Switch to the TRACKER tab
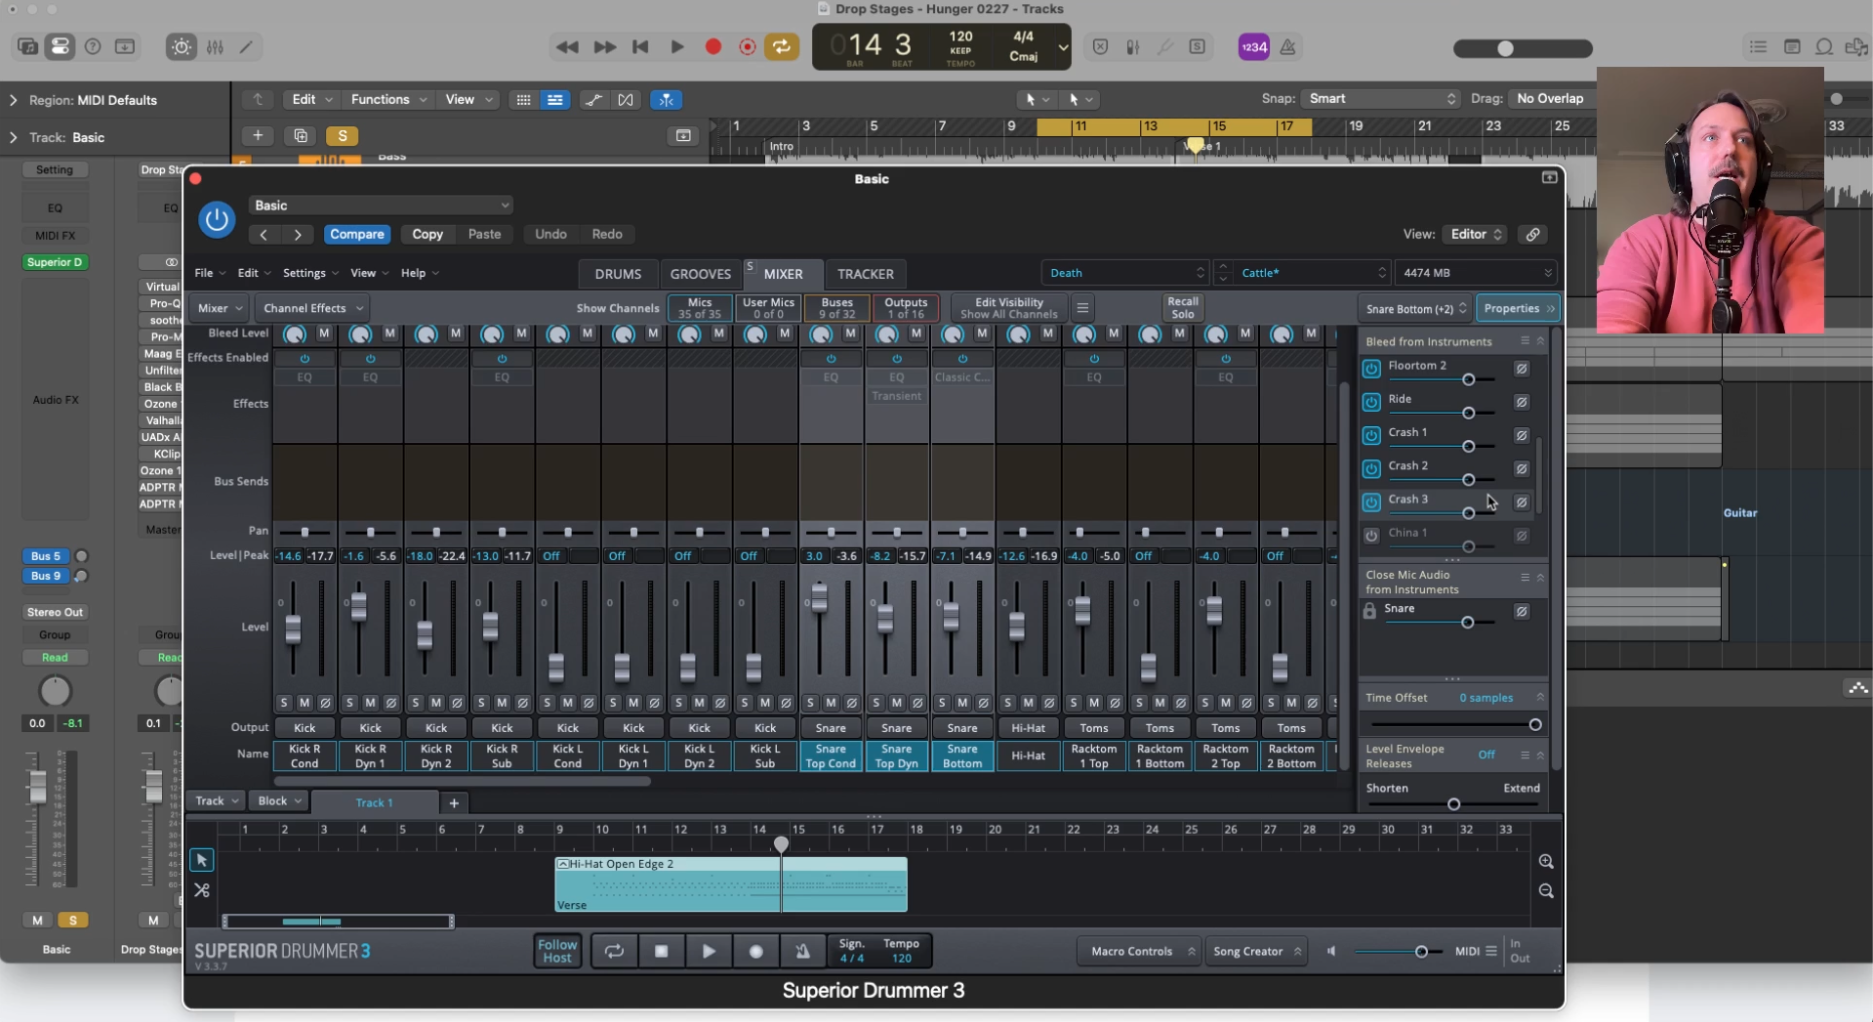The image size is (1873, 1022). coord(865,274)
